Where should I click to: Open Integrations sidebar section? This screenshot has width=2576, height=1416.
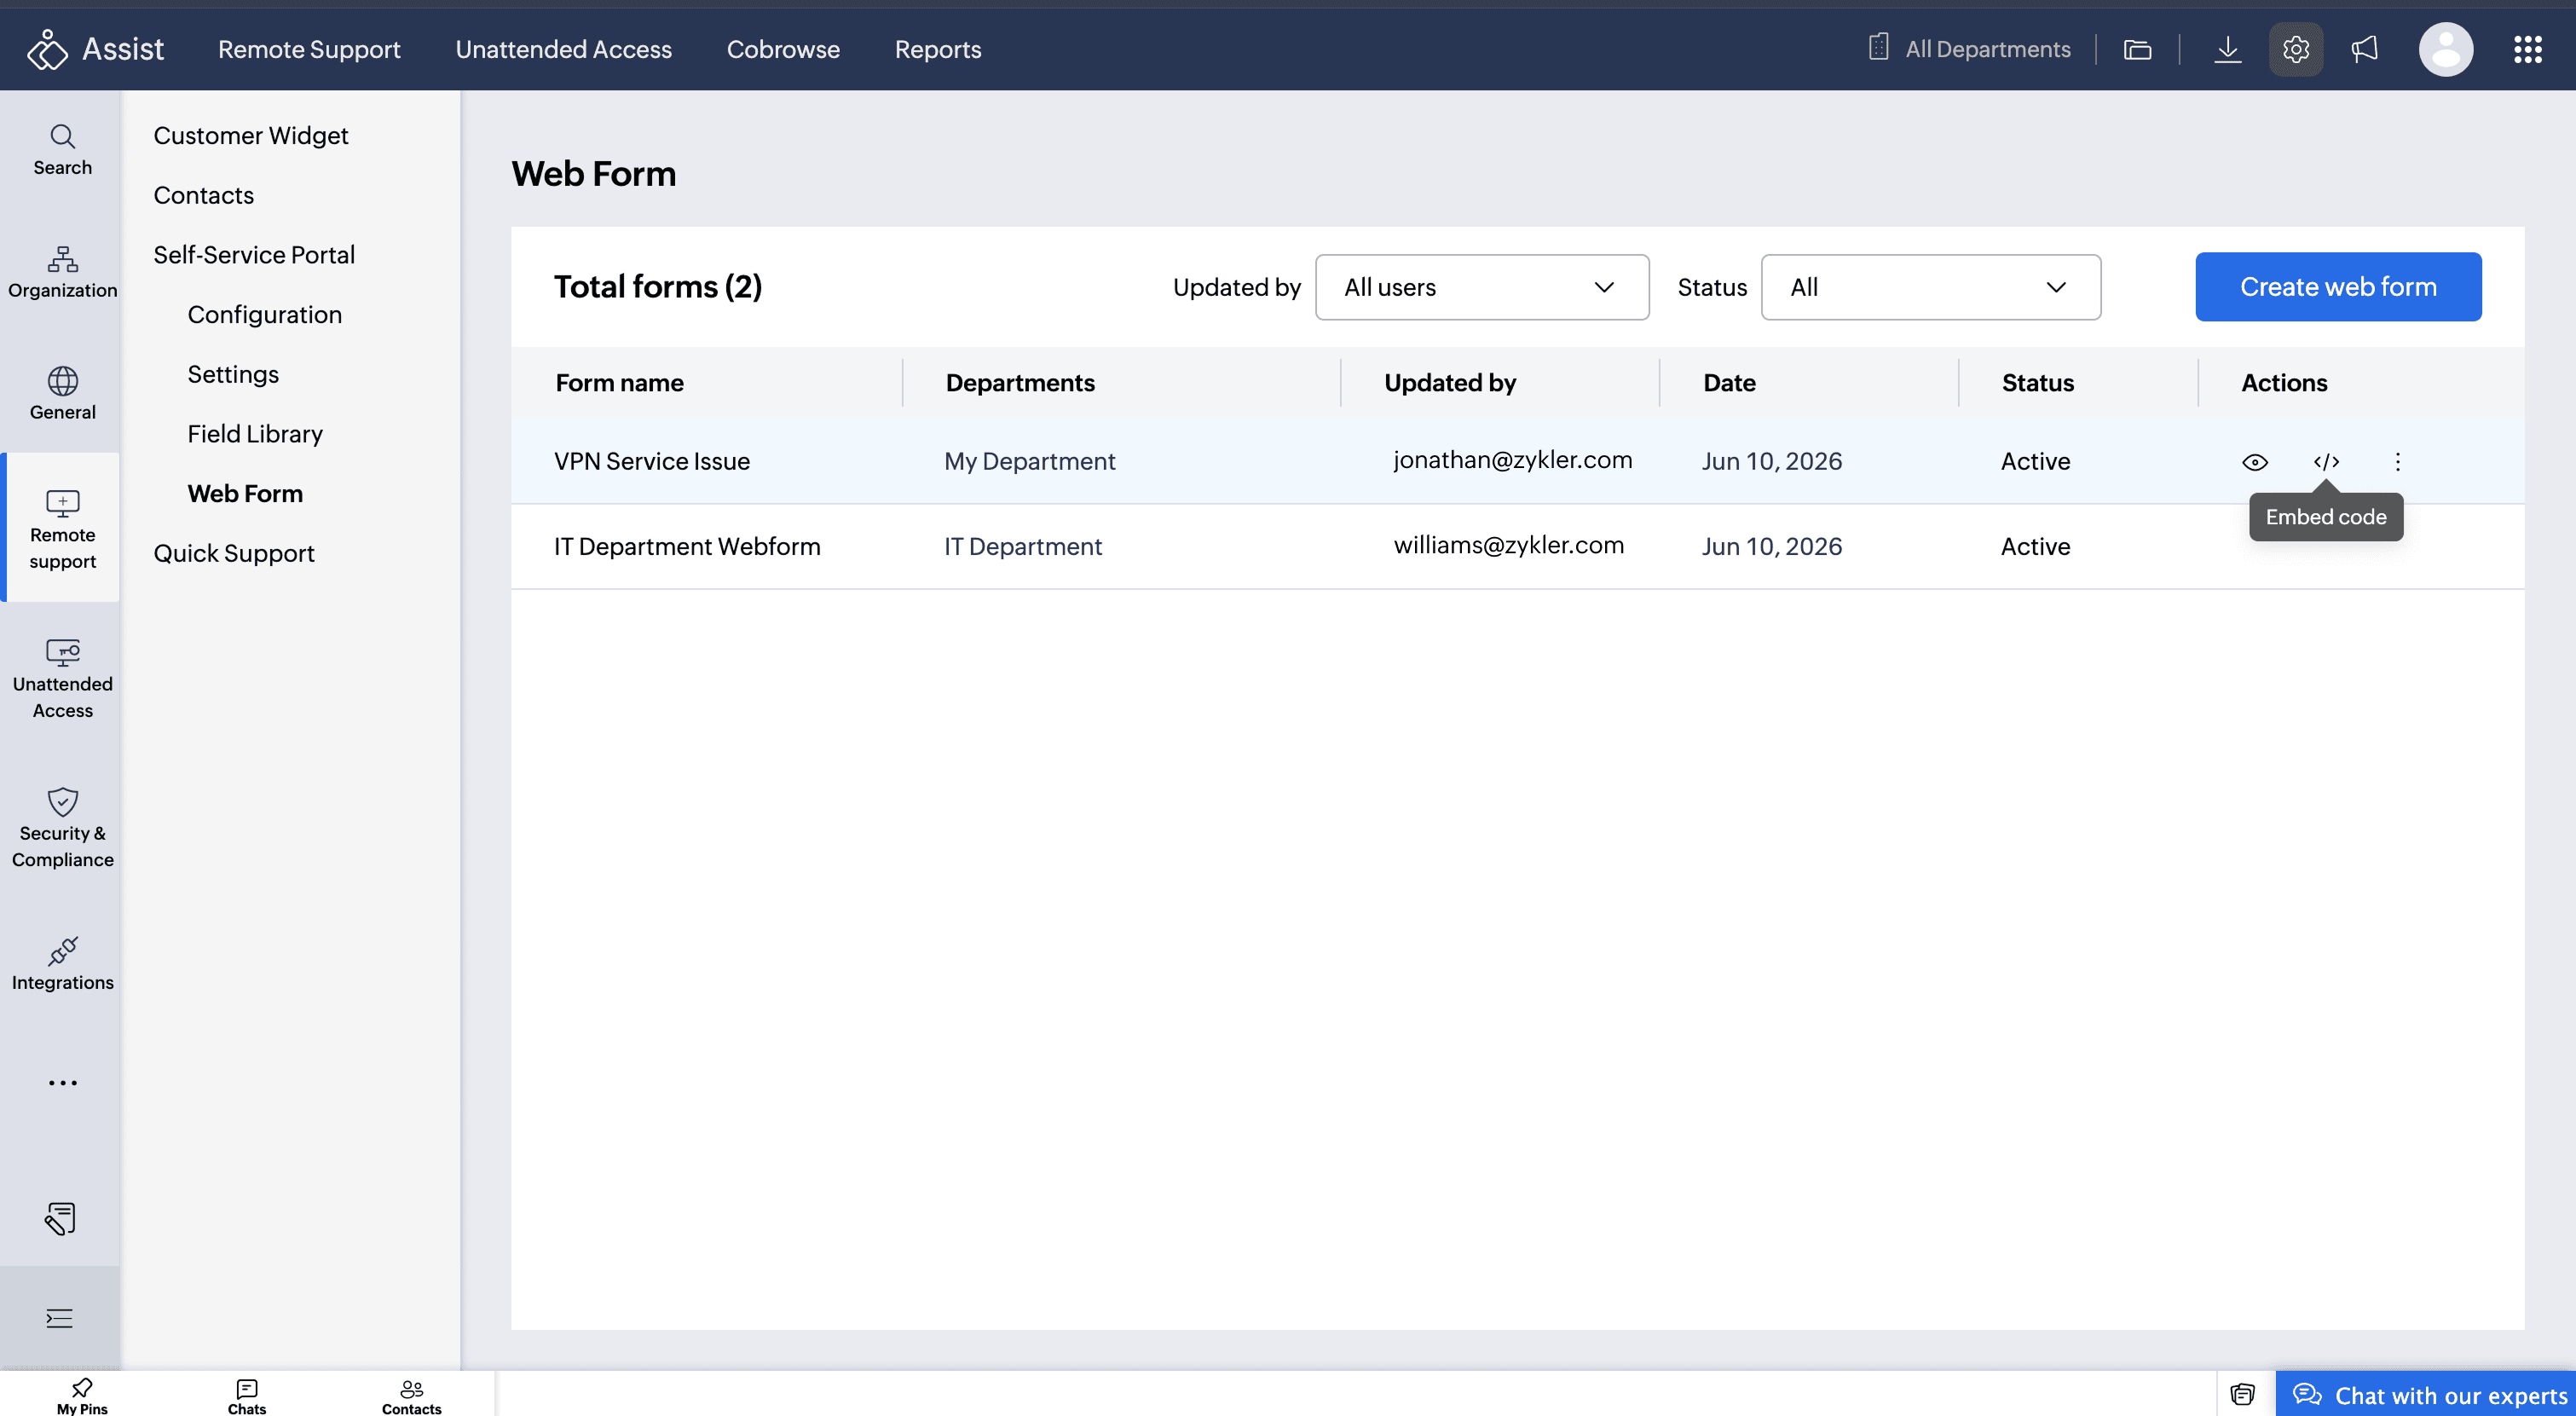(x=62, y=964)
